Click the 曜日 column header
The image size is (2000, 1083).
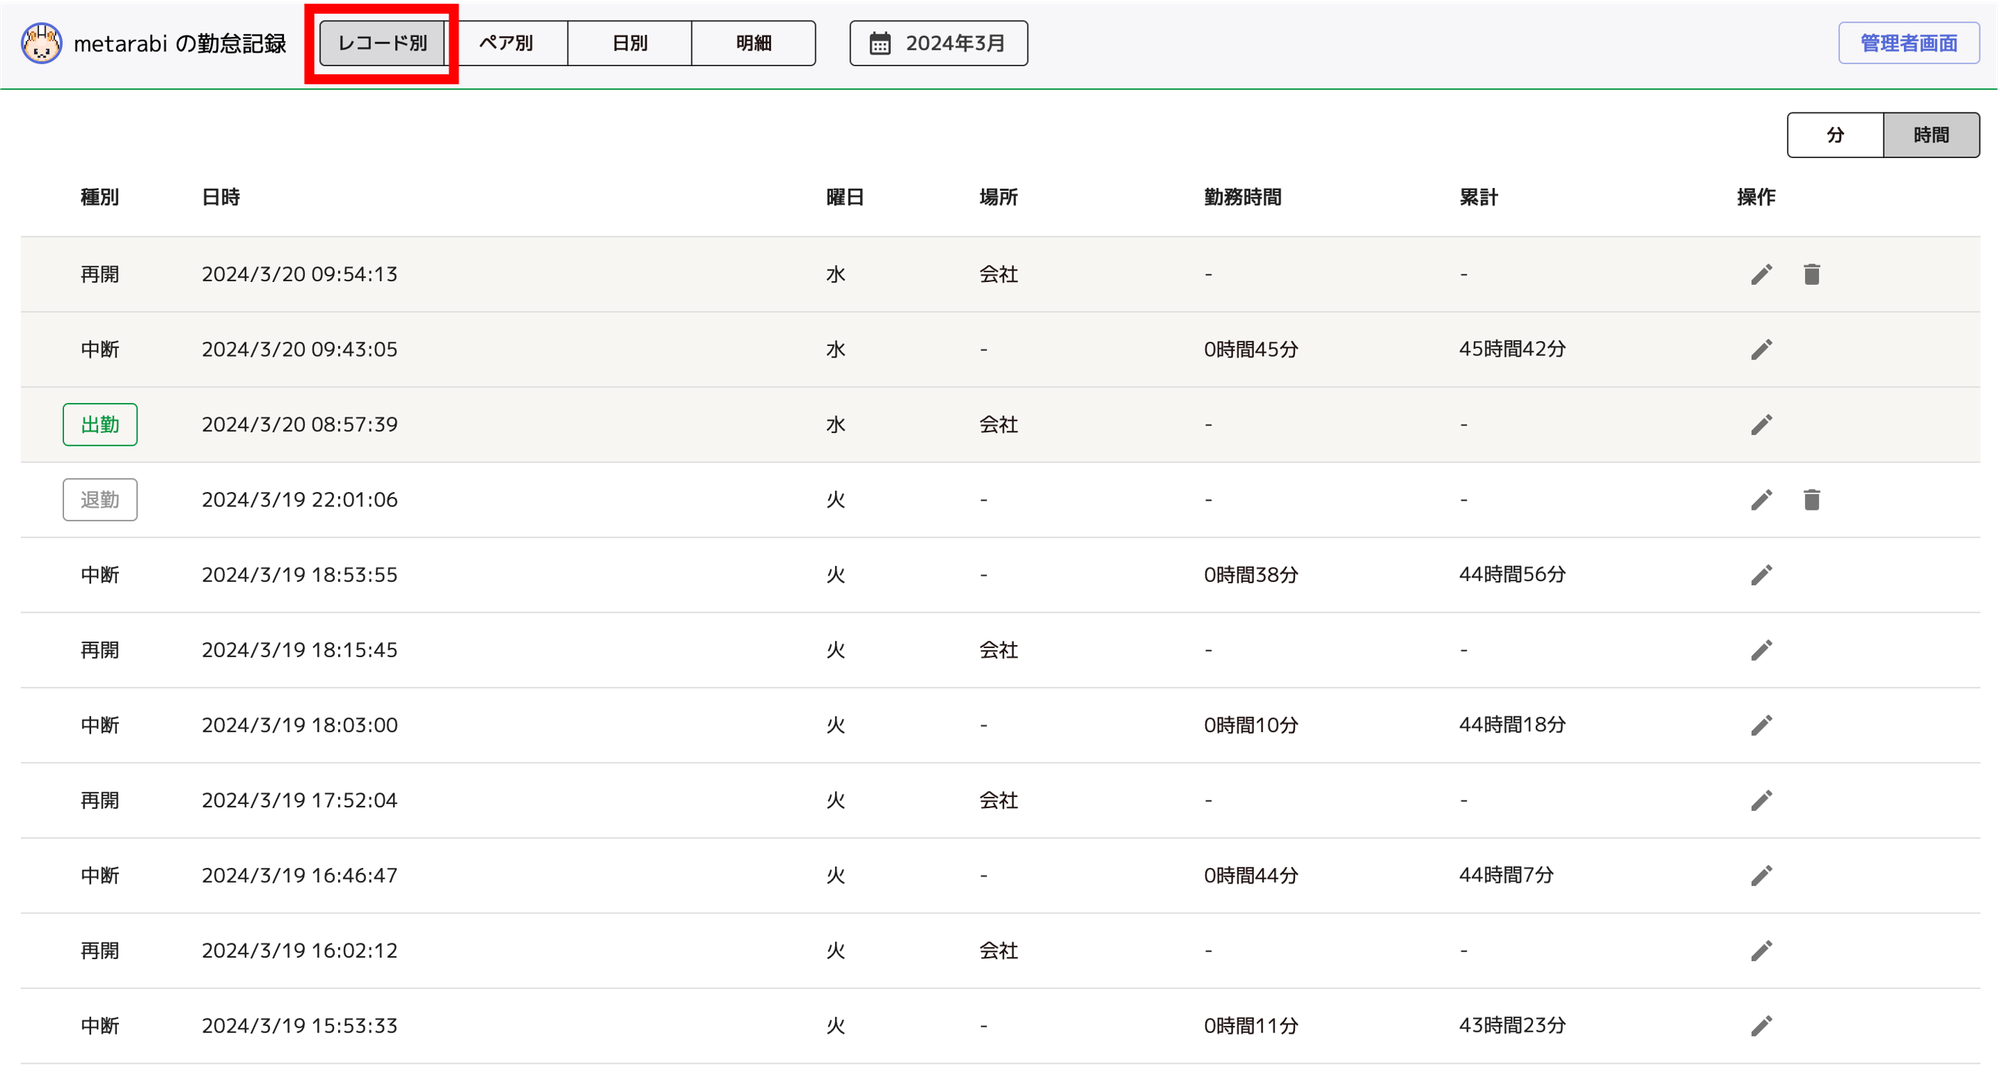(x=845, y=197)
